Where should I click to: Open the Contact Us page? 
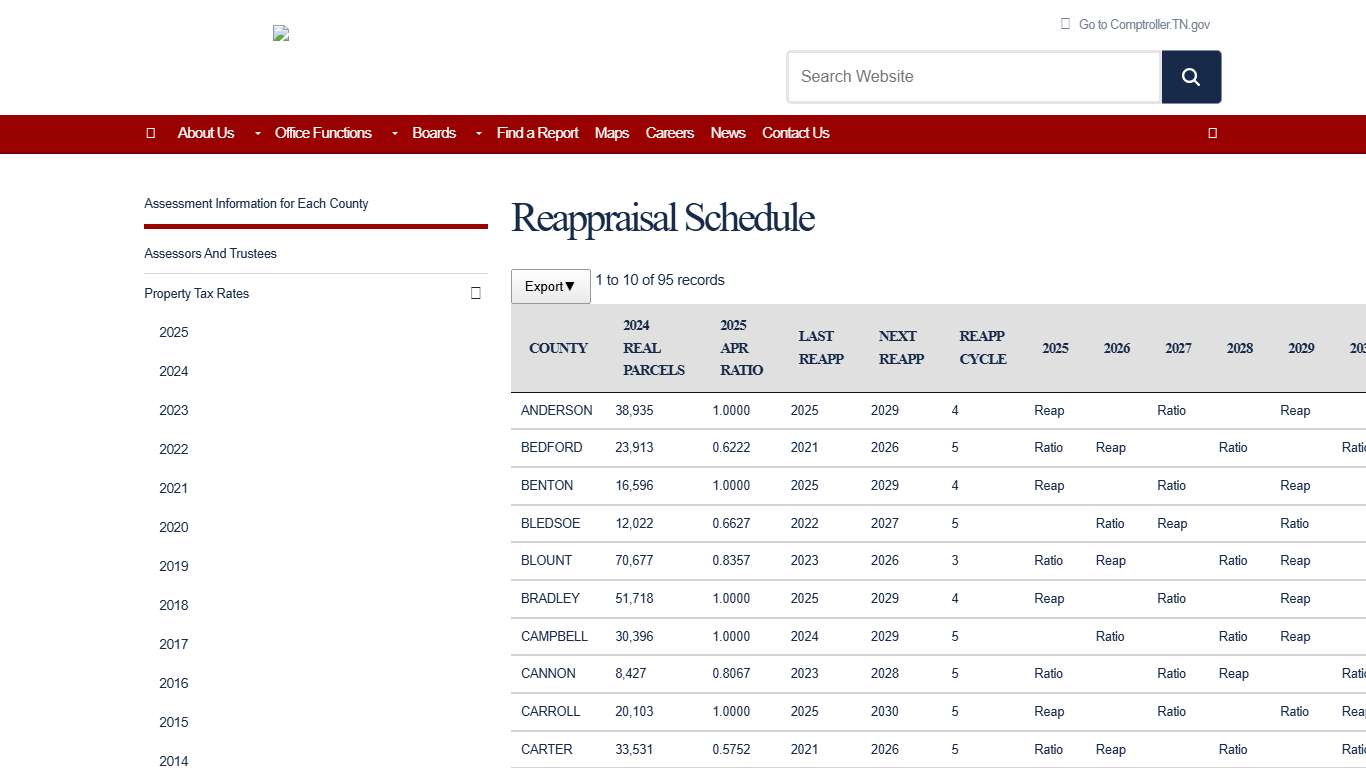coord(795,133)
